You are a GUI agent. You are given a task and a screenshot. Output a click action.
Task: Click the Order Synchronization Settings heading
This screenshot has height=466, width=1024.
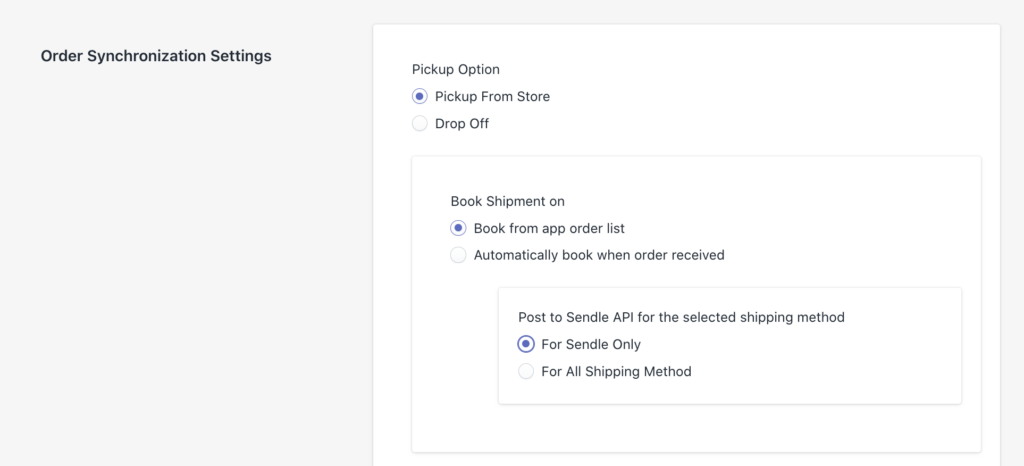tap(156, 56)
